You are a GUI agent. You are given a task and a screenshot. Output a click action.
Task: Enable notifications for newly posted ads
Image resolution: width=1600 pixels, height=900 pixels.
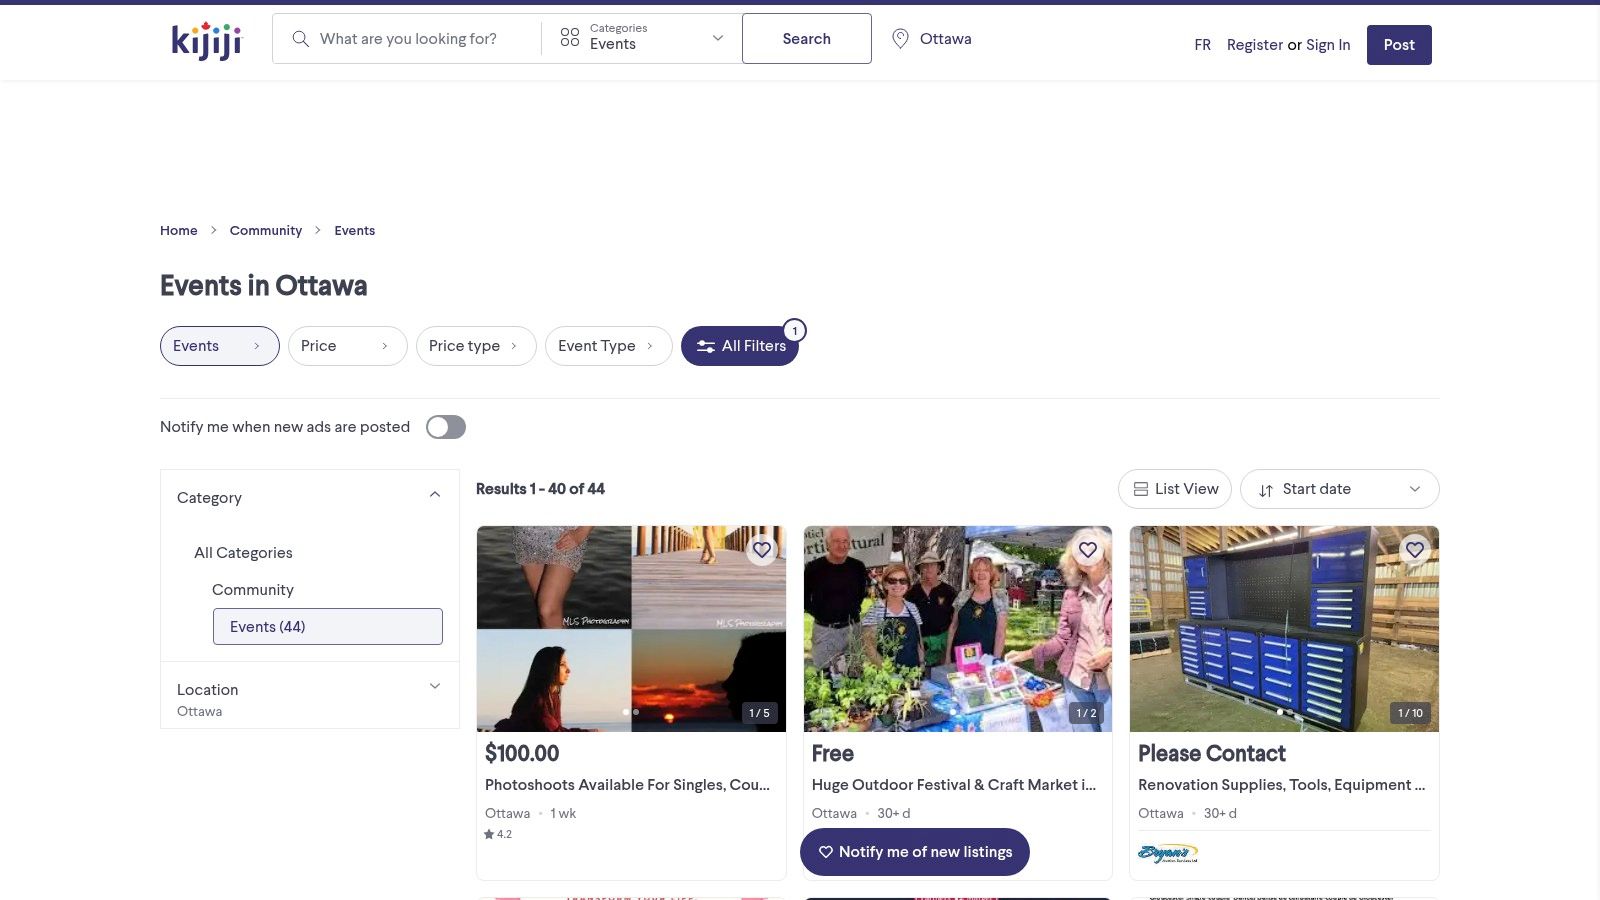coord(445,427)
